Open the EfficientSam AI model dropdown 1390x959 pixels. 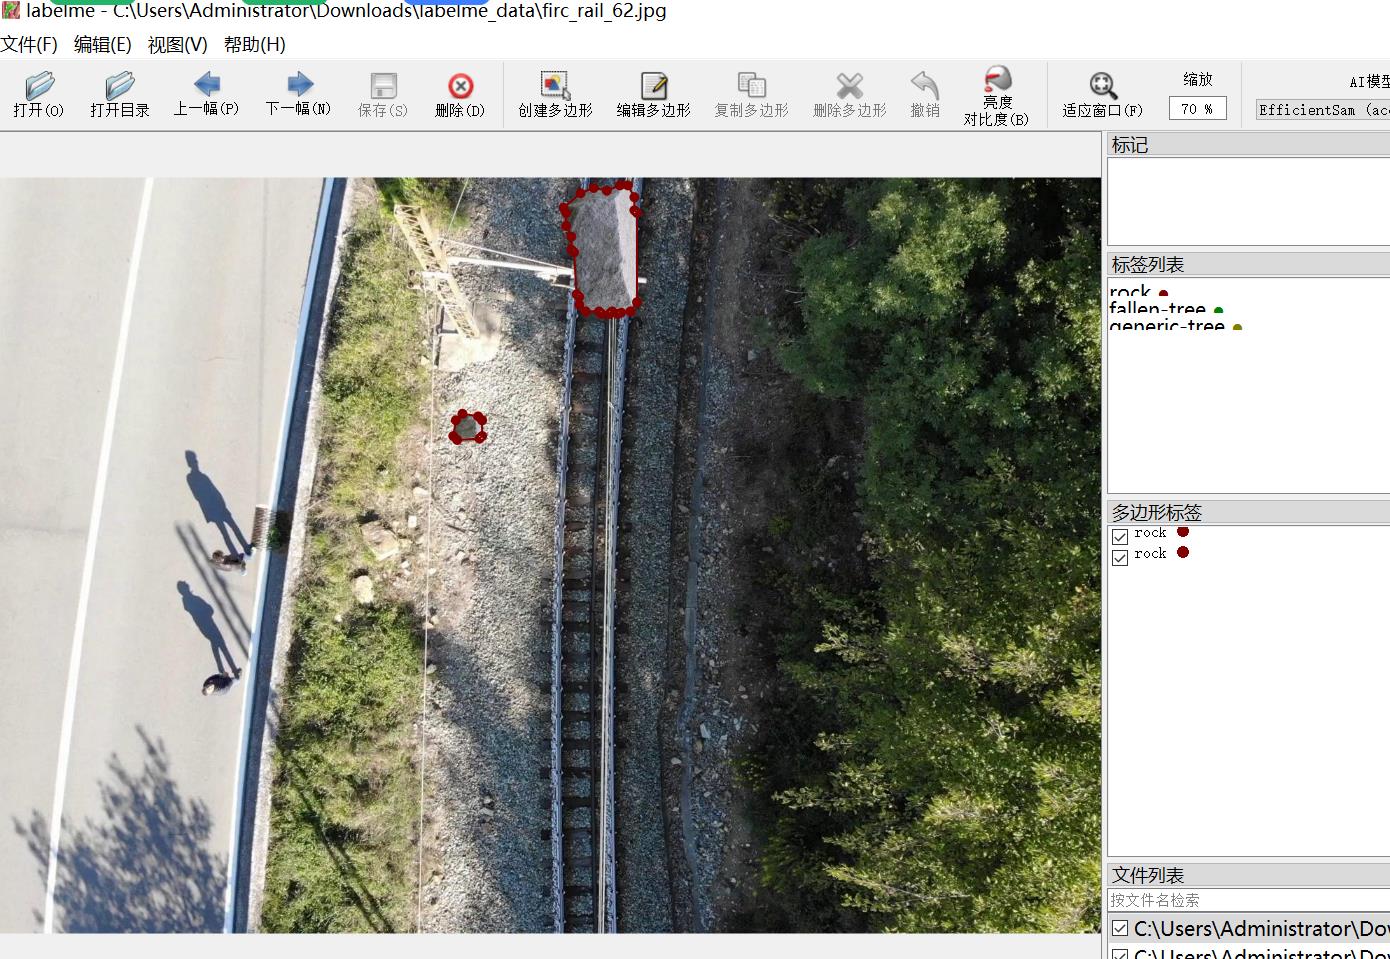coord(1322,110)
